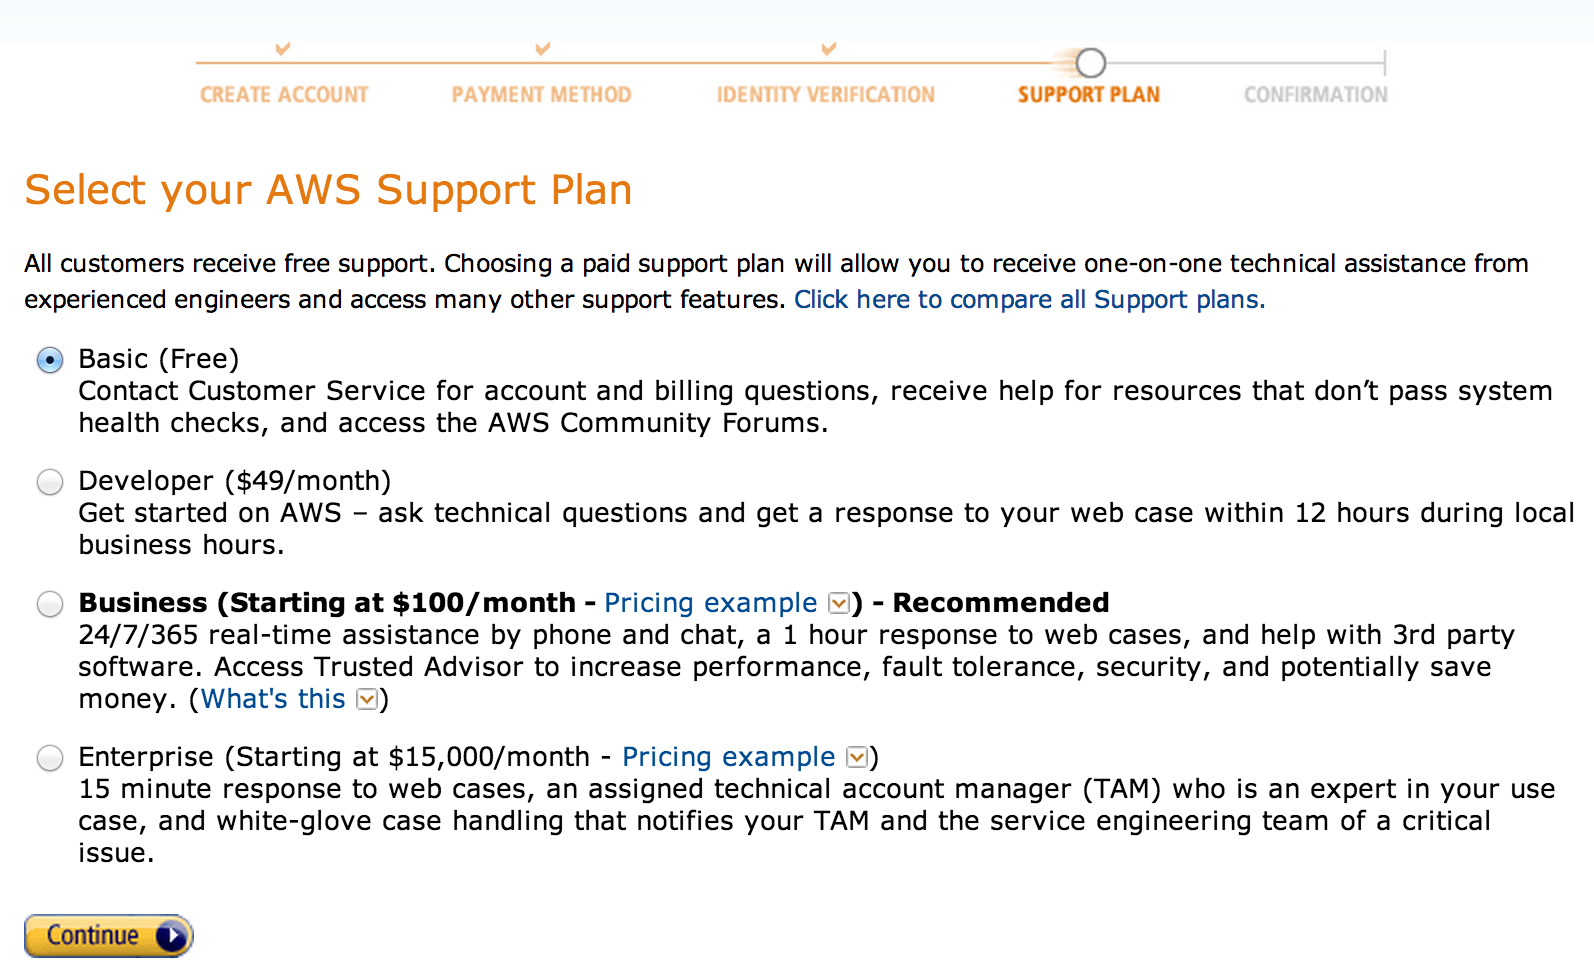Image resolution: width=1594 pixels, height=966 pixels.
Task: Click the checkmark above Create Account
Action: [x=283, y=48]
